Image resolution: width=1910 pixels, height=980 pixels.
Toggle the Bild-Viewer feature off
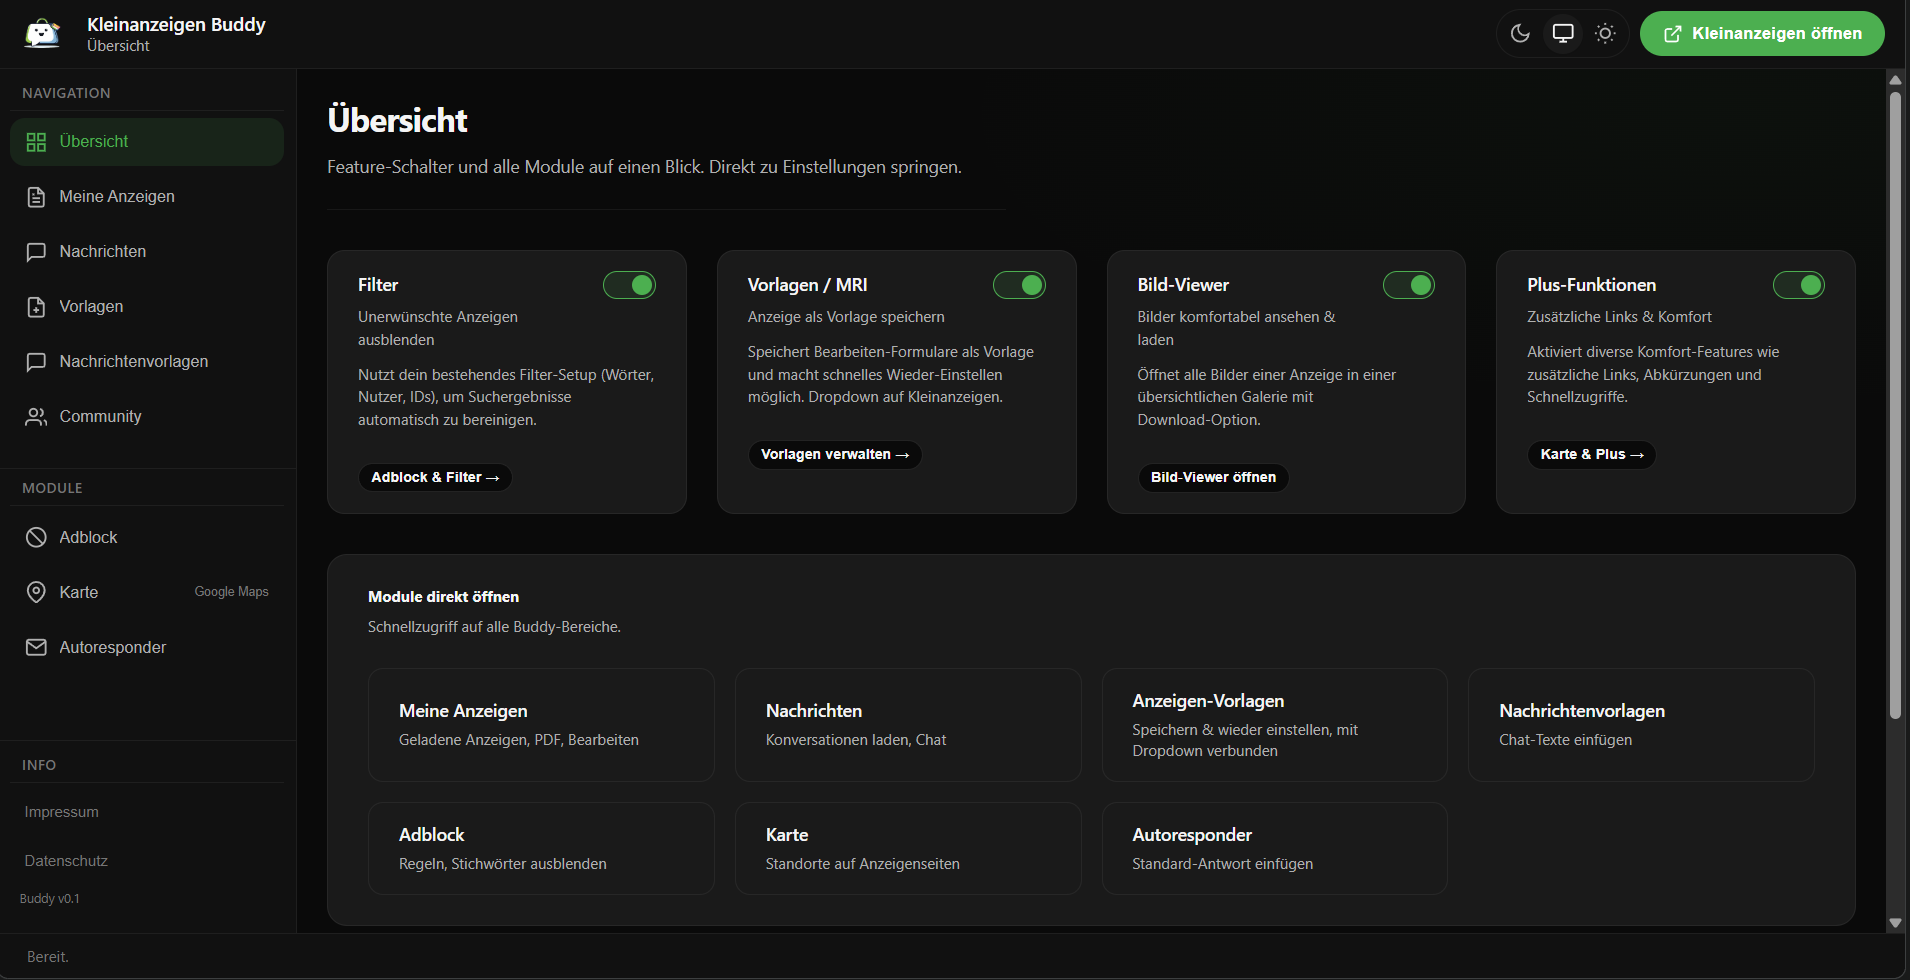(1409, 285)
